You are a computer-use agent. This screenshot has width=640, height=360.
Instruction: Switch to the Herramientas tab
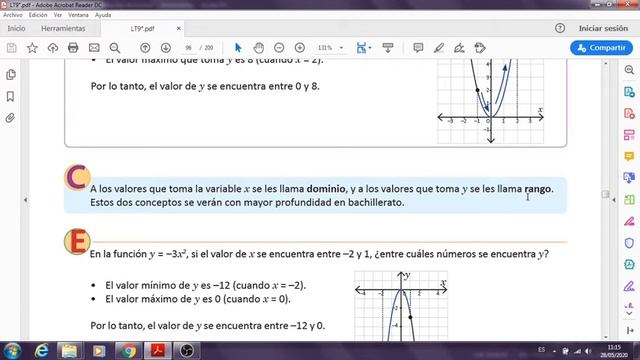(63, 28)
